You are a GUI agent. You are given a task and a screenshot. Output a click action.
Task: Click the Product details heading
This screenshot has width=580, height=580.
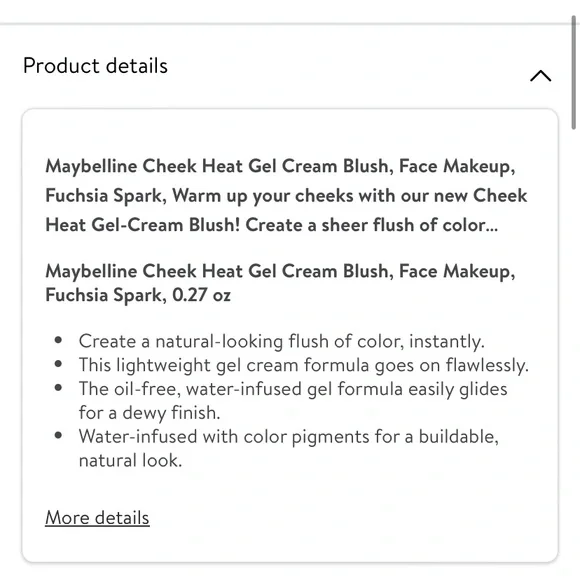(x=95, y=66)
